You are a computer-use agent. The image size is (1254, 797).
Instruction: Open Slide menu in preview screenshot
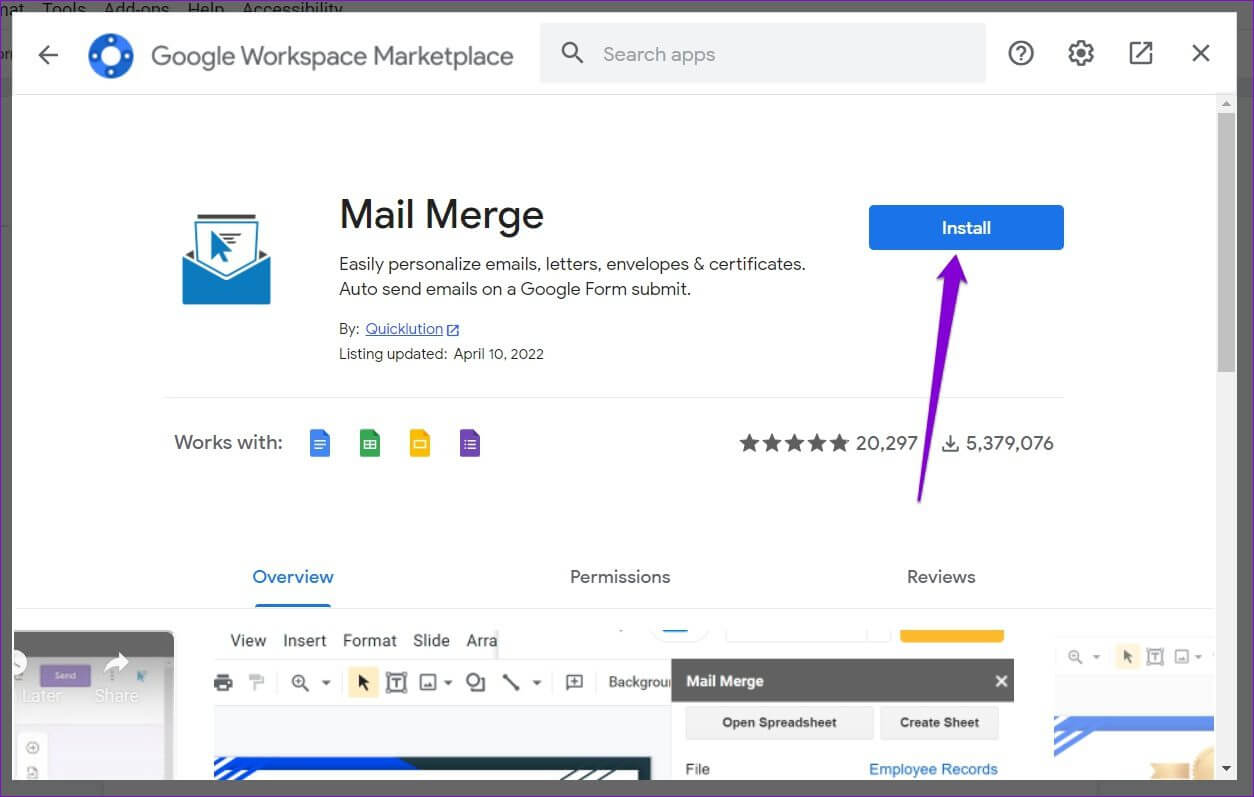click(x=432, y=641)
